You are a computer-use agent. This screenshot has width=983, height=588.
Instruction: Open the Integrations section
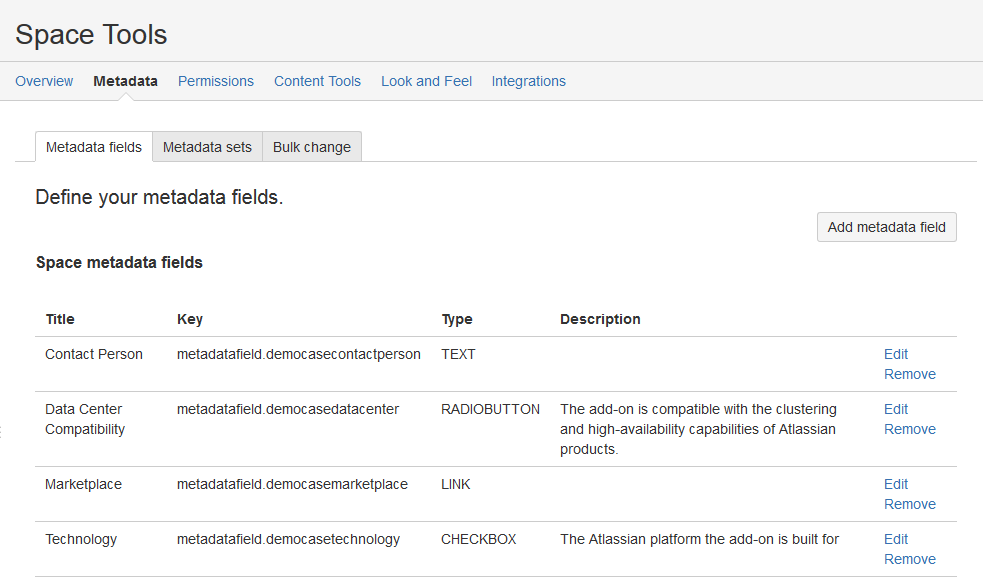pyautogui.click(x=528, y=81)
